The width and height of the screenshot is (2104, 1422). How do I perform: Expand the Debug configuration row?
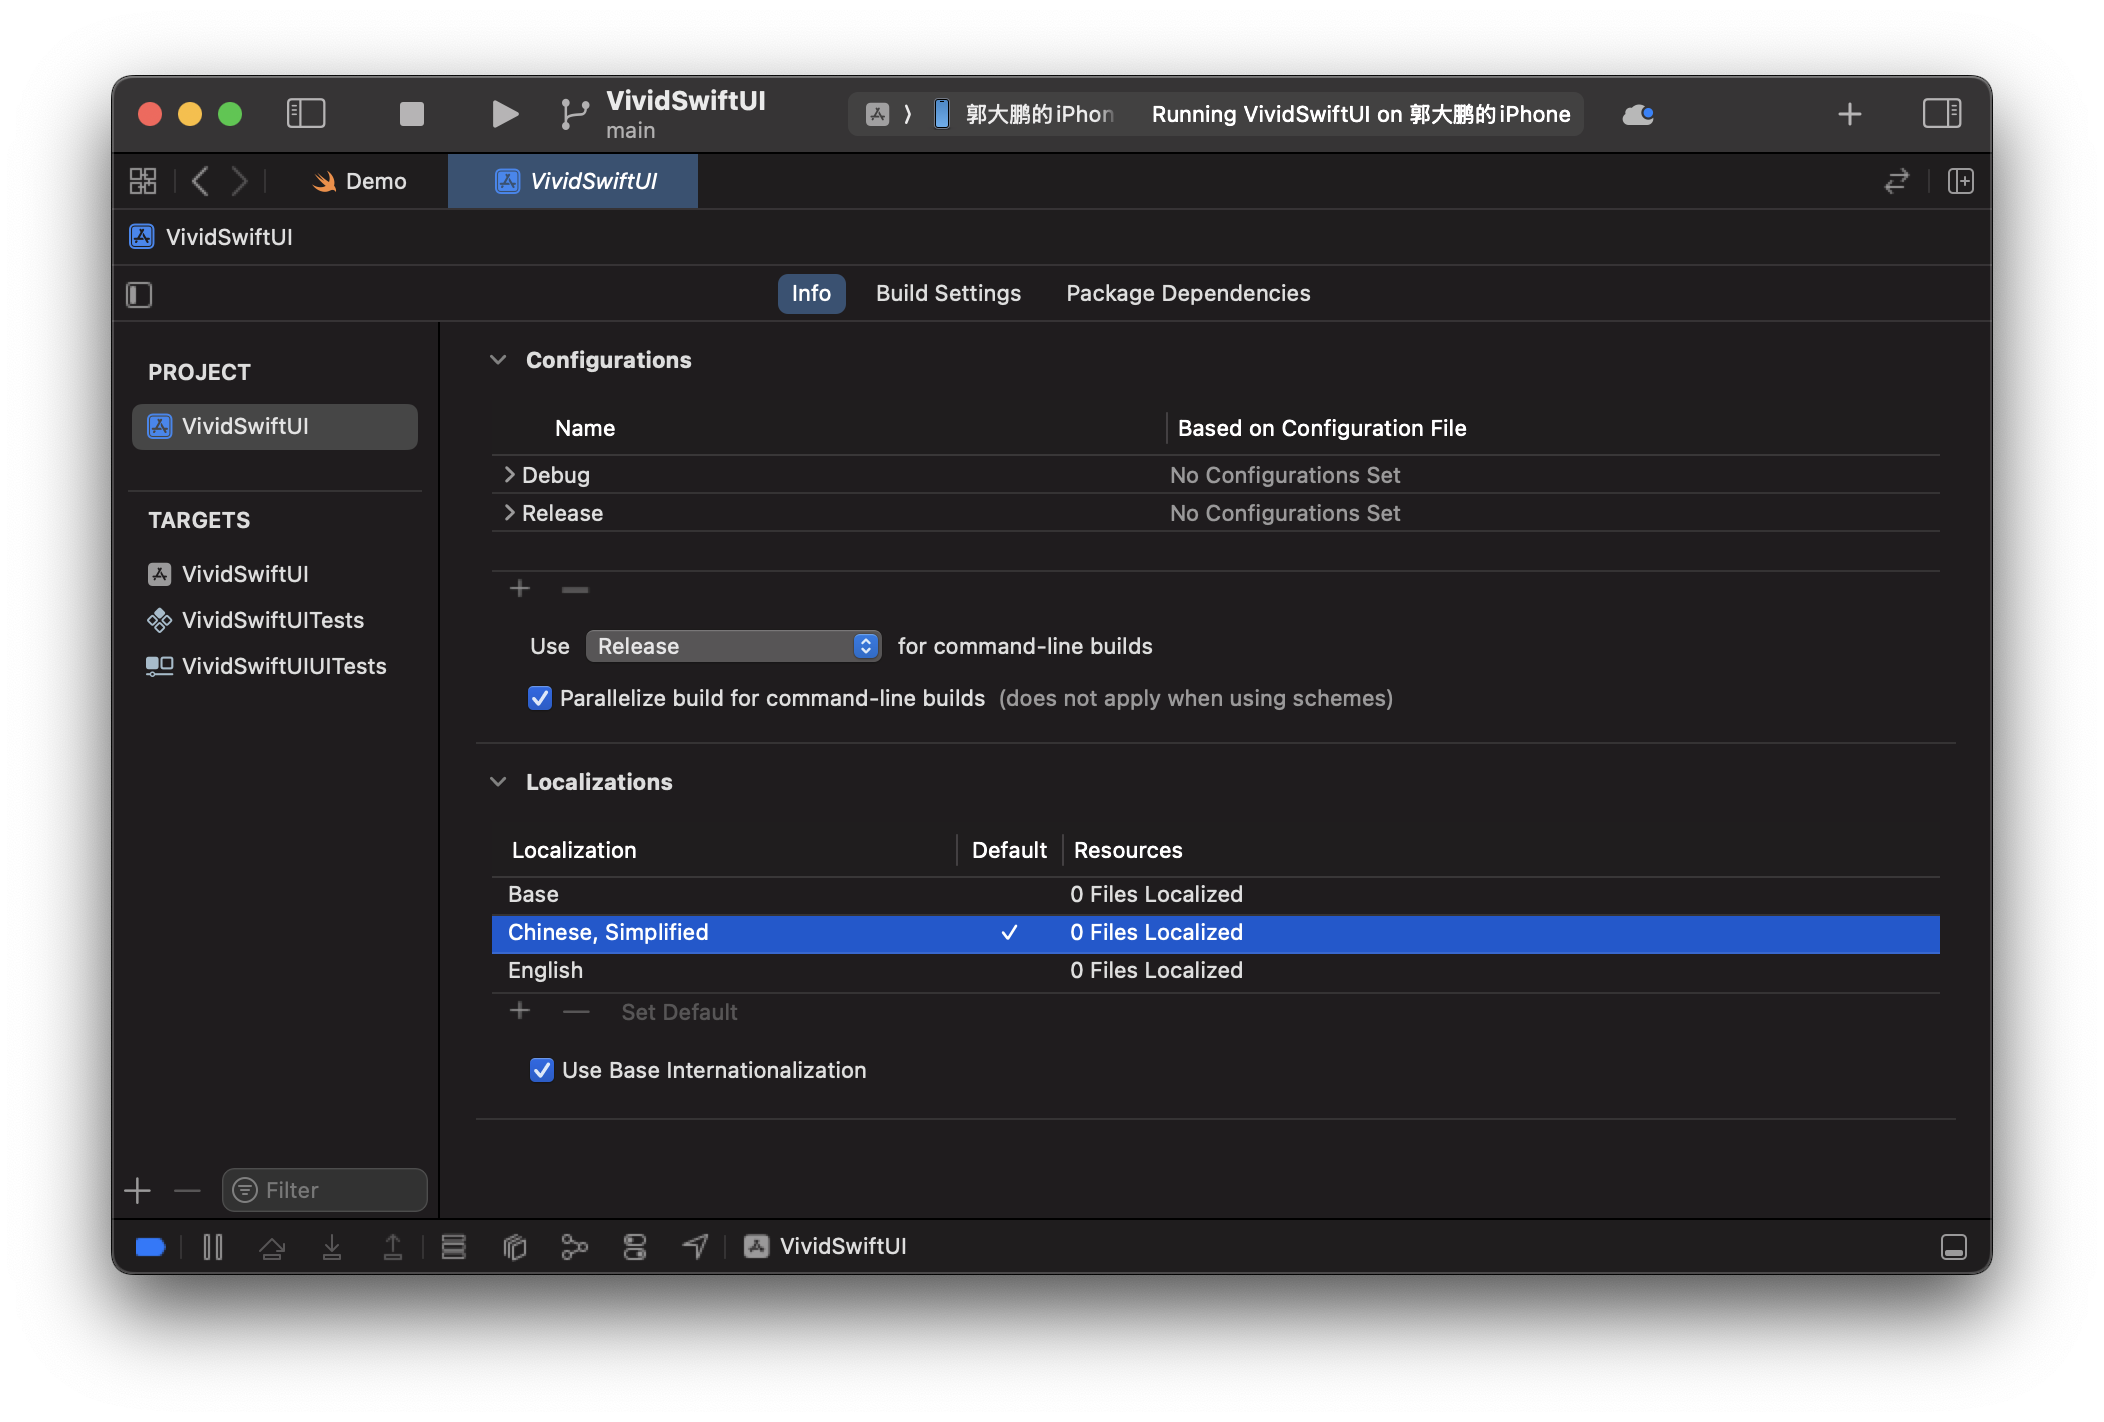click(x=509, y=474)
